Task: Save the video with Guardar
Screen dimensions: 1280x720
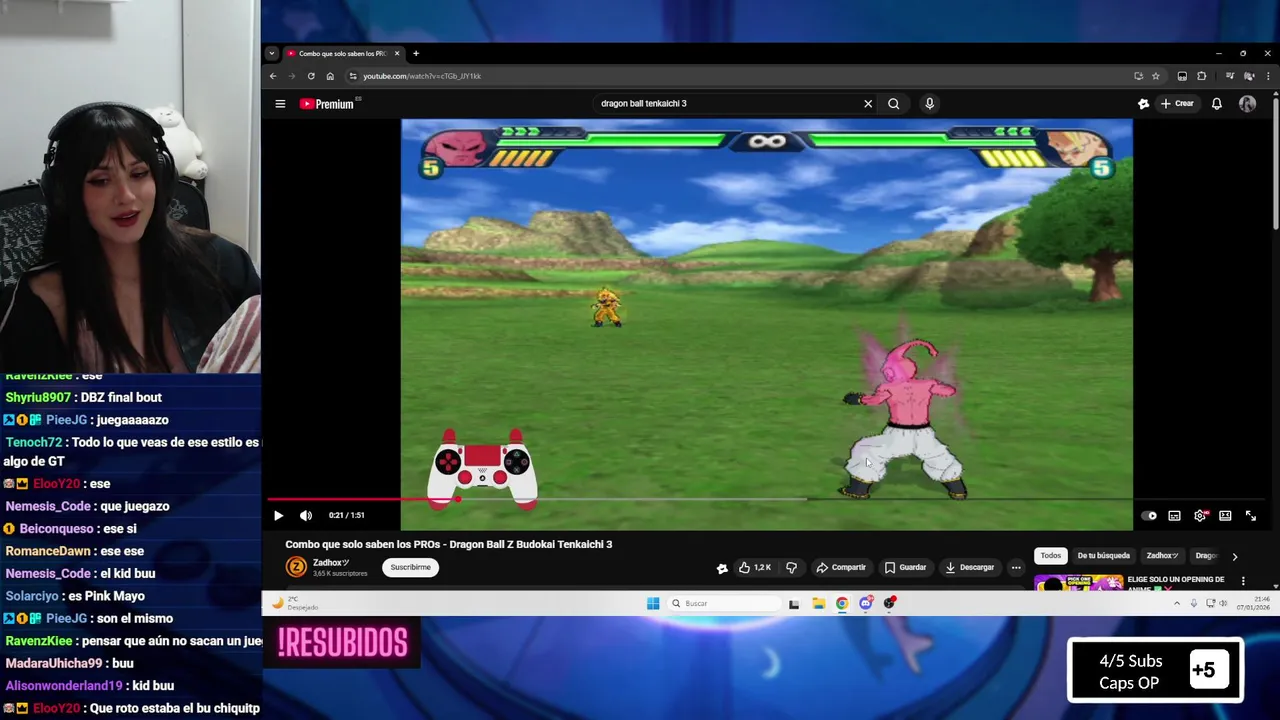Action: 905,567
